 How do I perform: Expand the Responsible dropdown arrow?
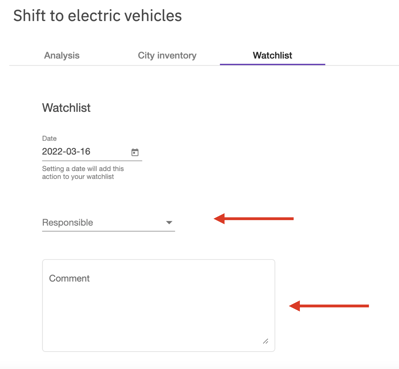(169, 222)
